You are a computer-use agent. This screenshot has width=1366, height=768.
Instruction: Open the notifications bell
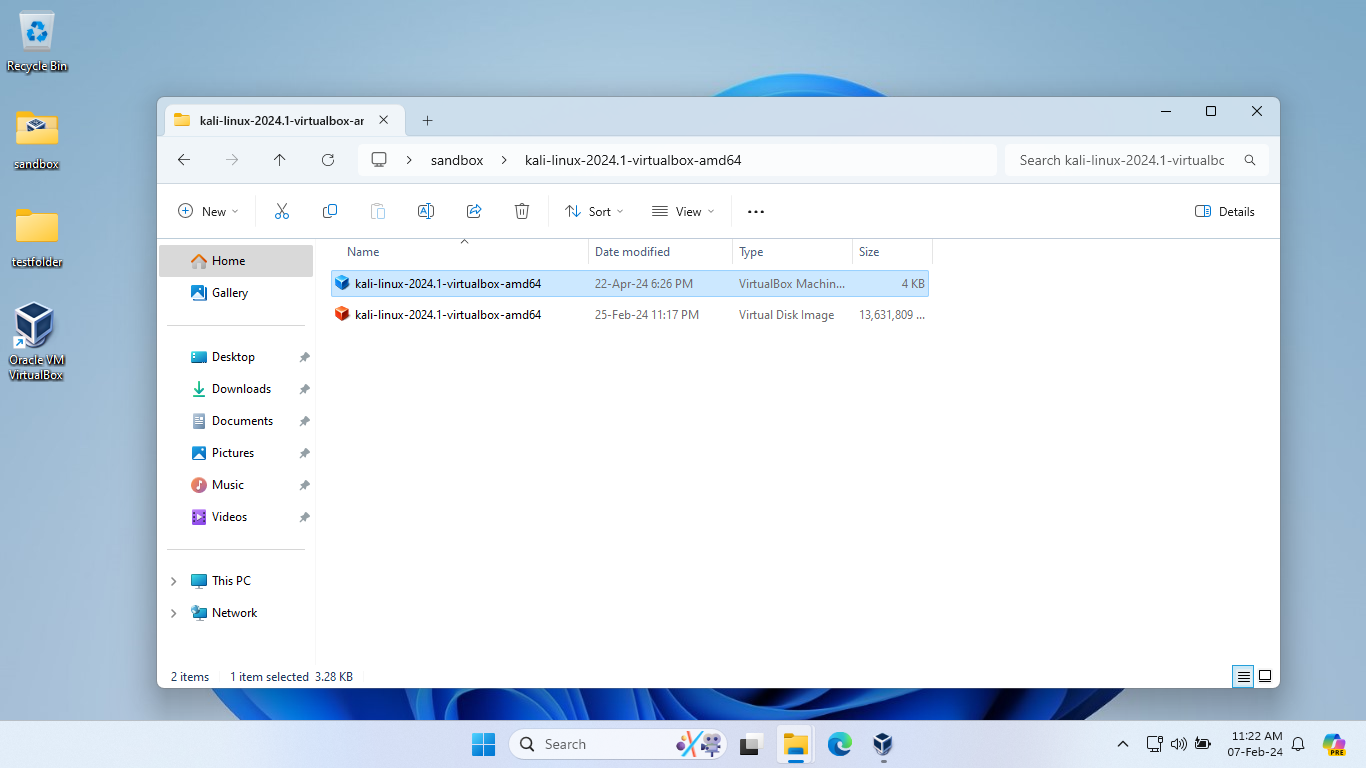(x=1298, y=744)
